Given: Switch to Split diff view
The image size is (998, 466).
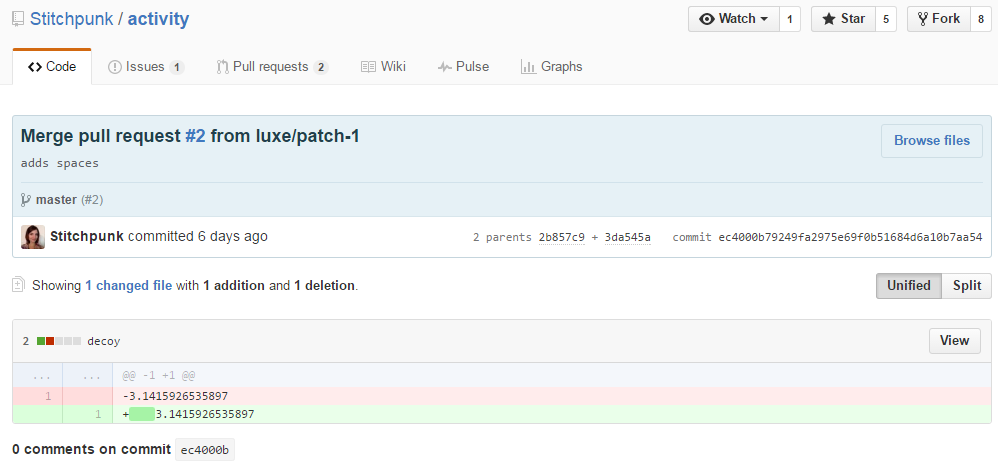Looking at the screenshot, I should [966, 285].
